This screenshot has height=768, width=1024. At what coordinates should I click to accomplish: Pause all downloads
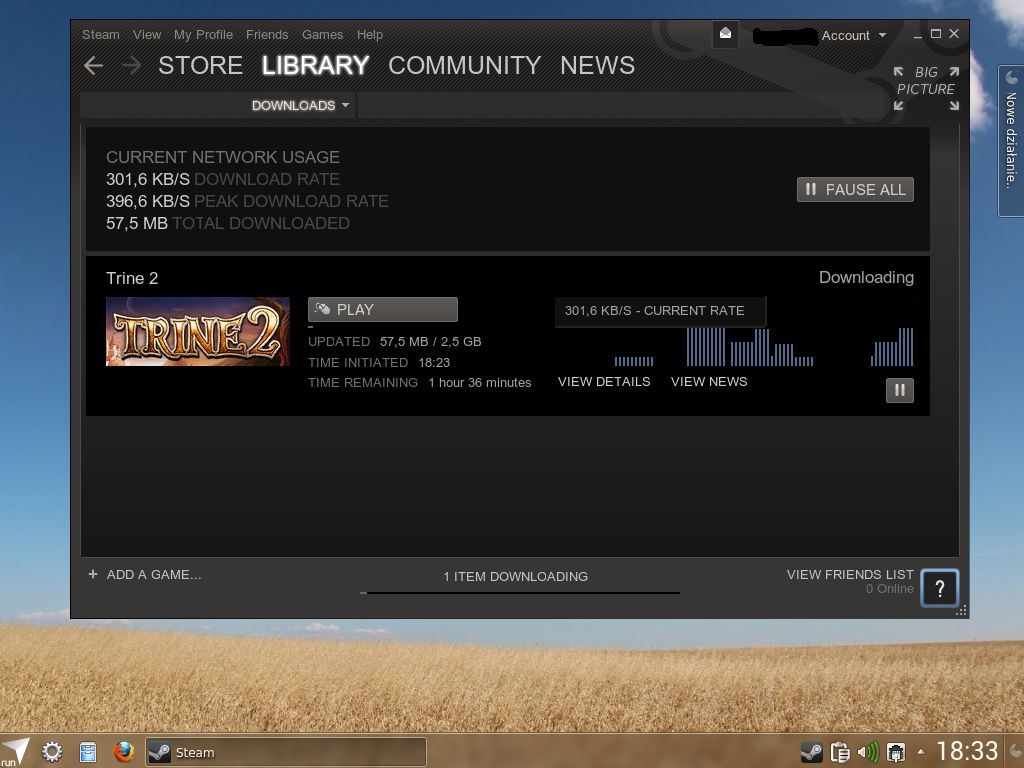855,189
